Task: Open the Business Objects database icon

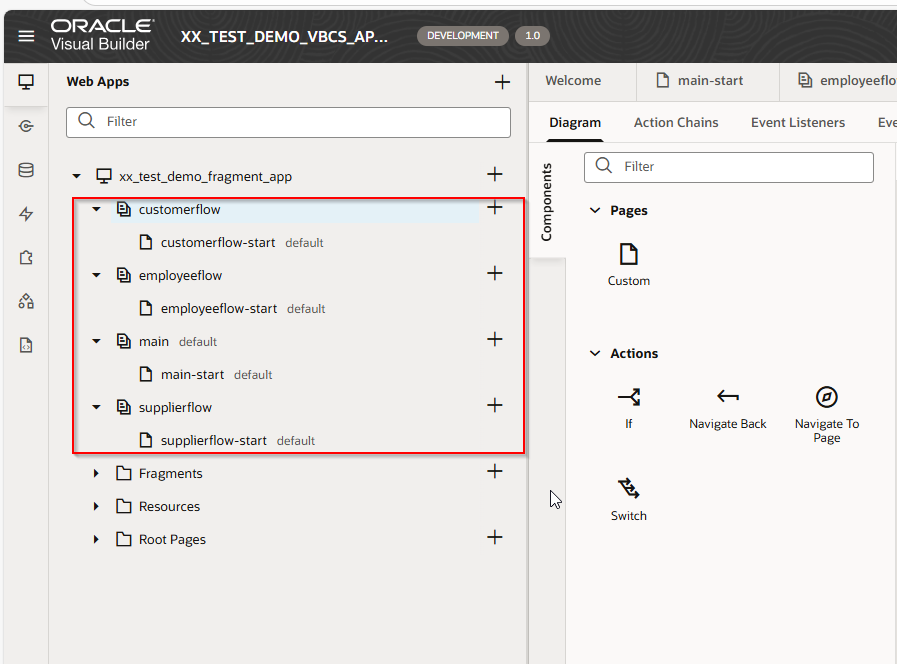Action: pyautogui.click(x=26, y=170)
